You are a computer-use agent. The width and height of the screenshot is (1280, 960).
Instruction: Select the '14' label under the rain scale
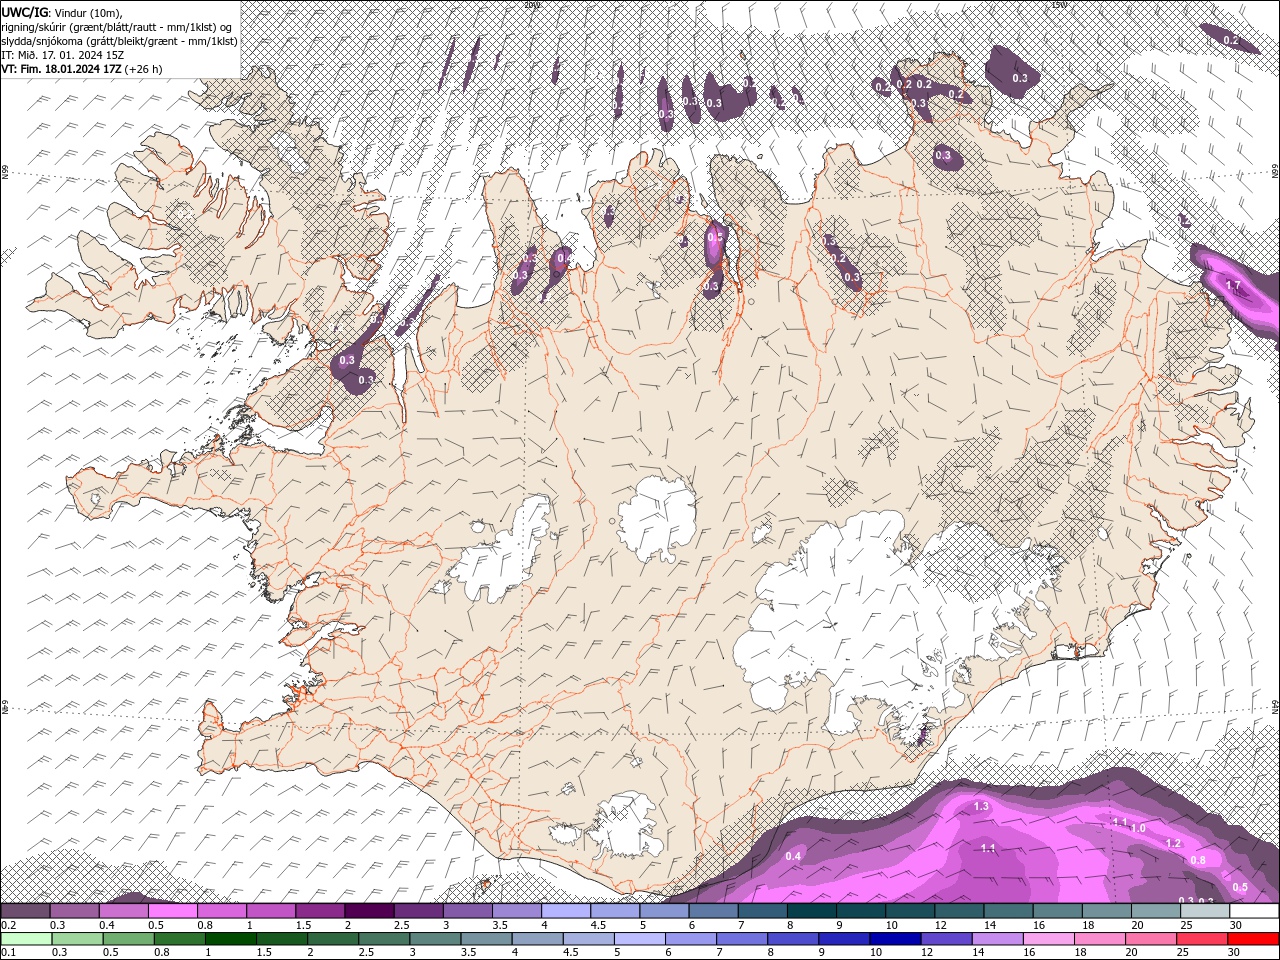[978, 952]
